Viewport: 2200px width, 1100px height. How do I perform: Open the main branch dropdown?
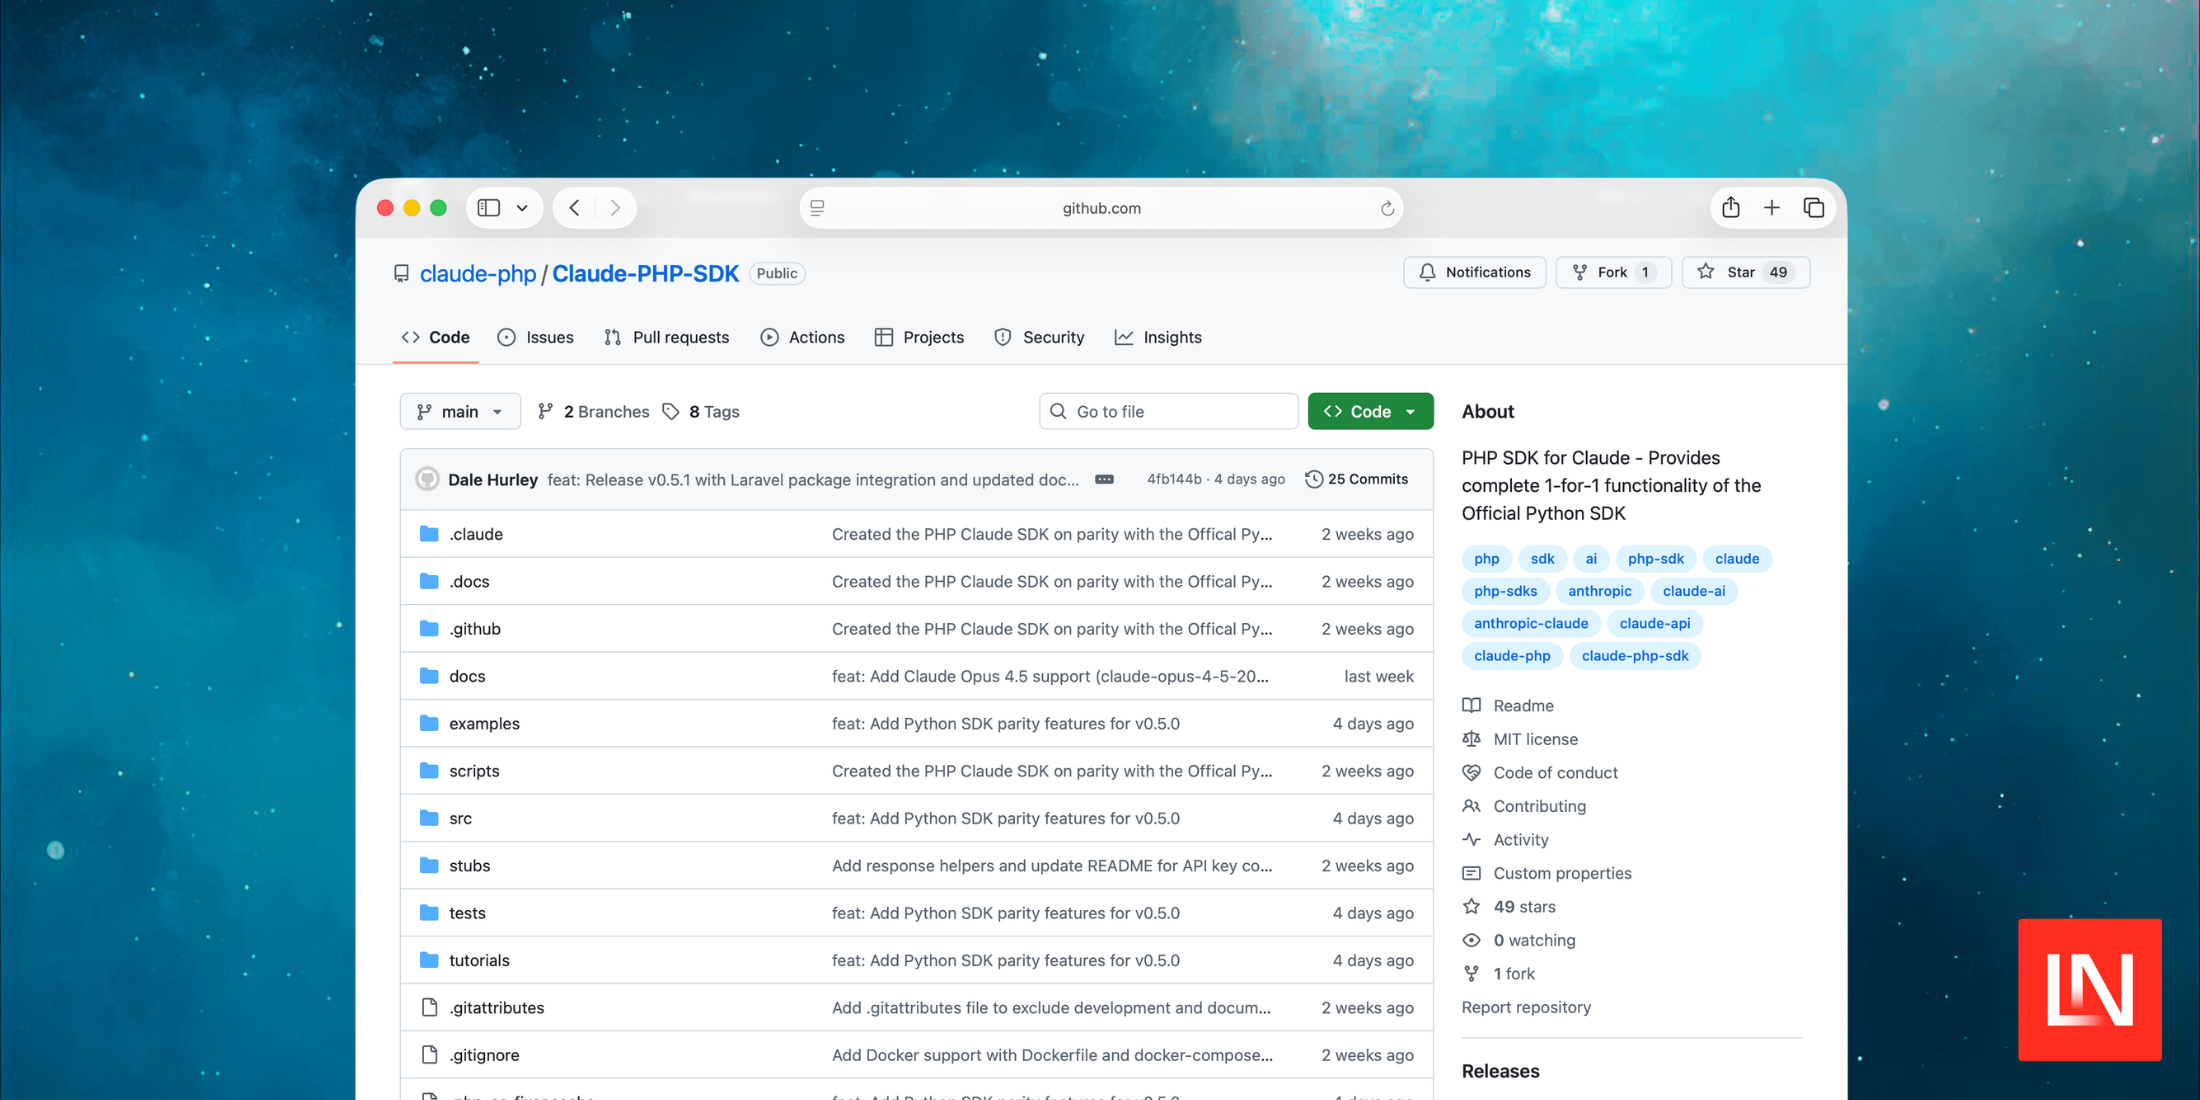(x=459, y=411)
